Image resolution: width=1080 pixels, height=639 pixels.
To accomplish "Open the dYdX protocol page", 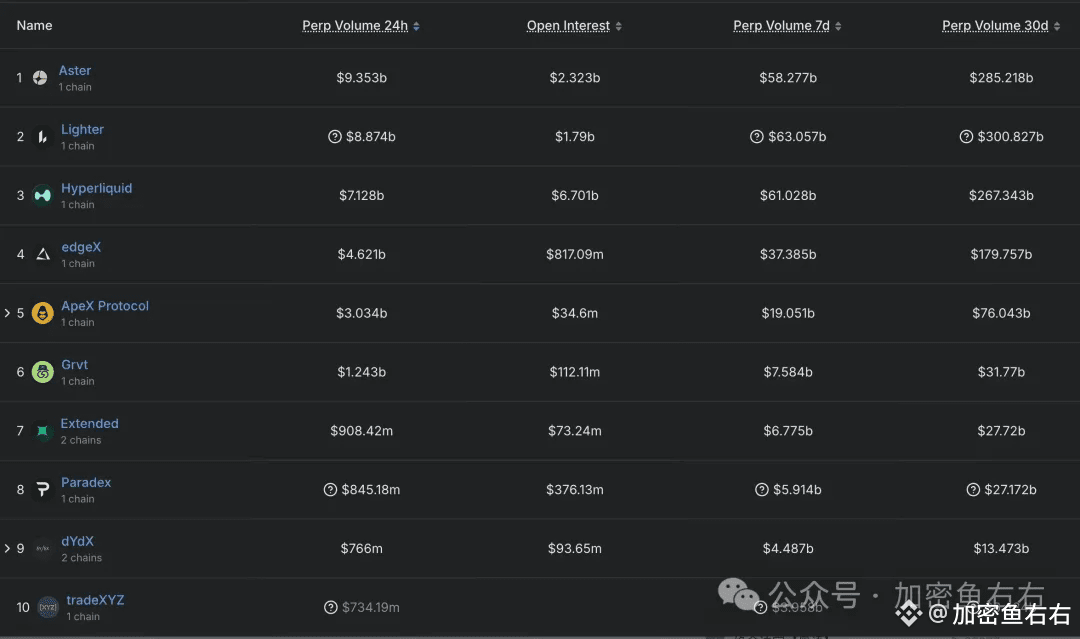I will point(77,541).
